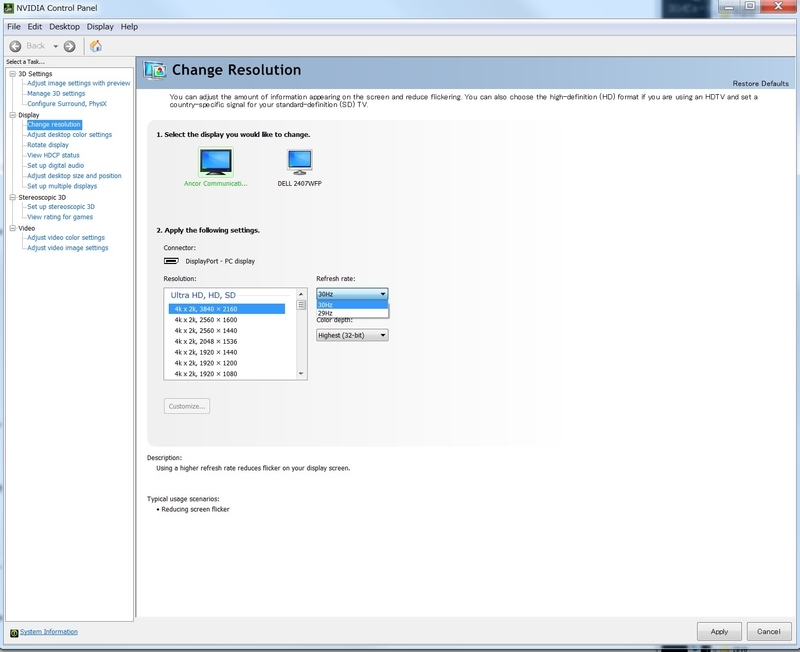Click the NVIDIA Control Panel title icon
The width and height of the screenshot is (800, 652).
[x=8, y=8]
